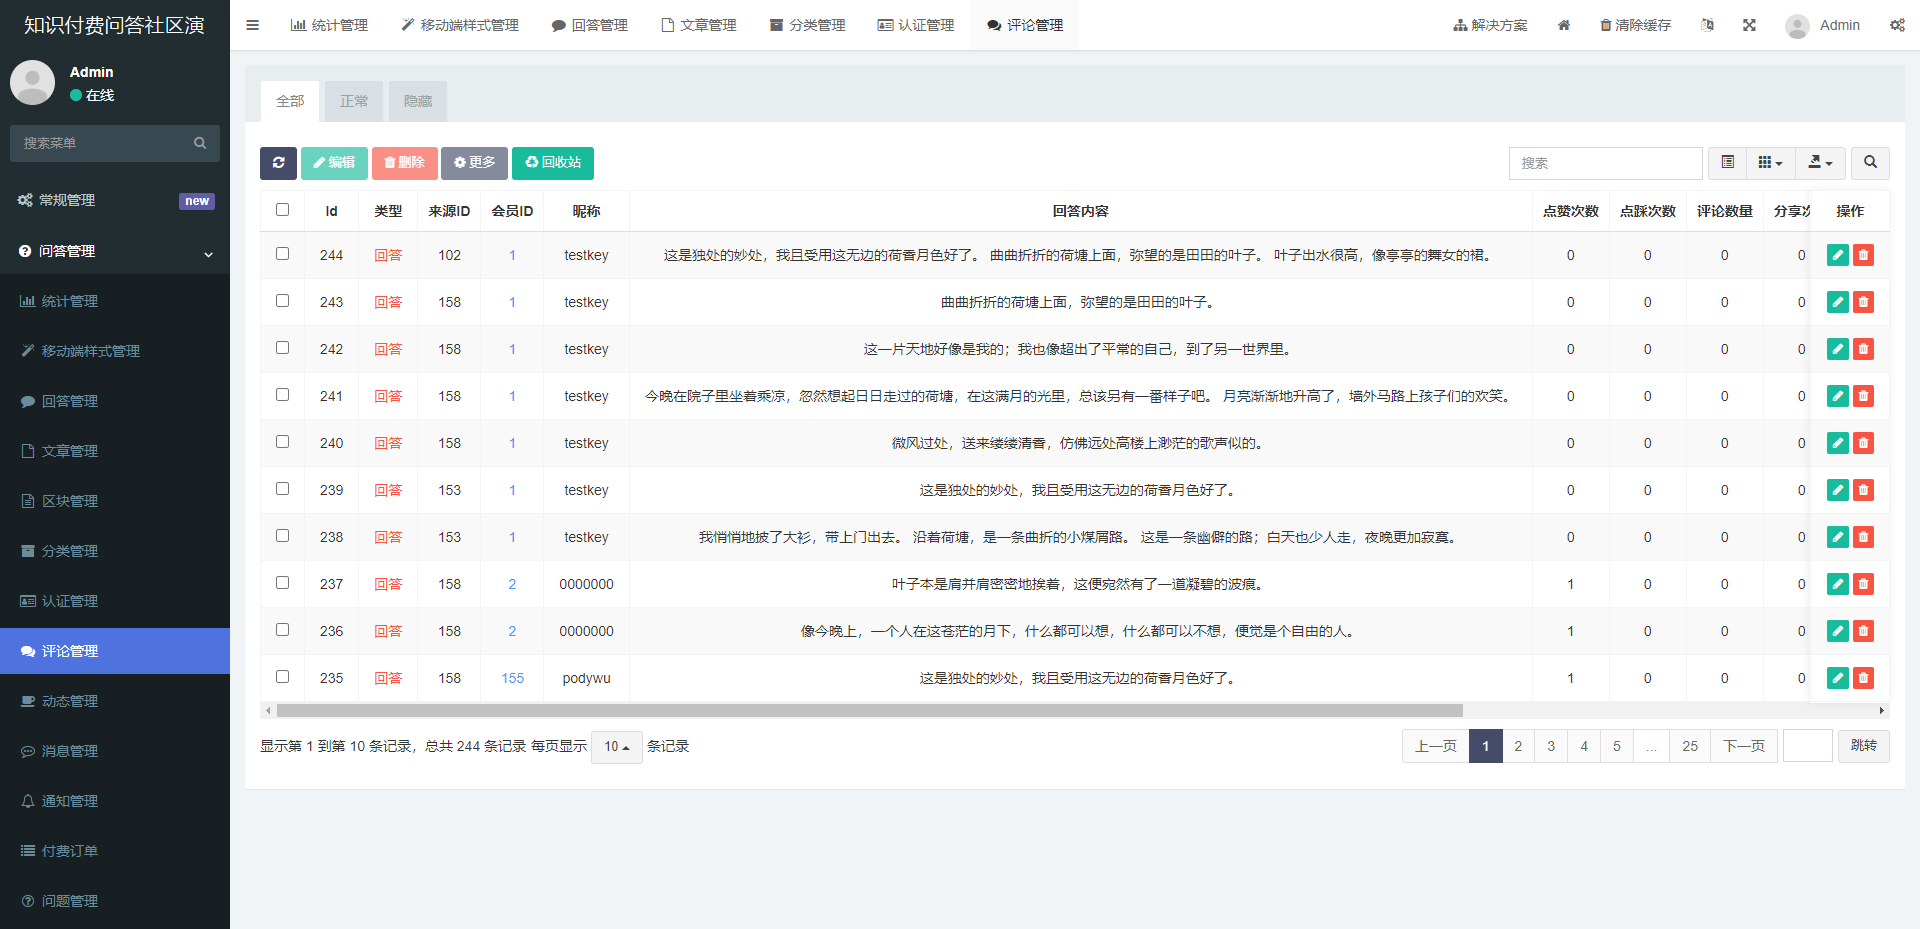Edit row 241 using green pencil icon
The image size is (1920, 929).
[x=1837, y=396]
